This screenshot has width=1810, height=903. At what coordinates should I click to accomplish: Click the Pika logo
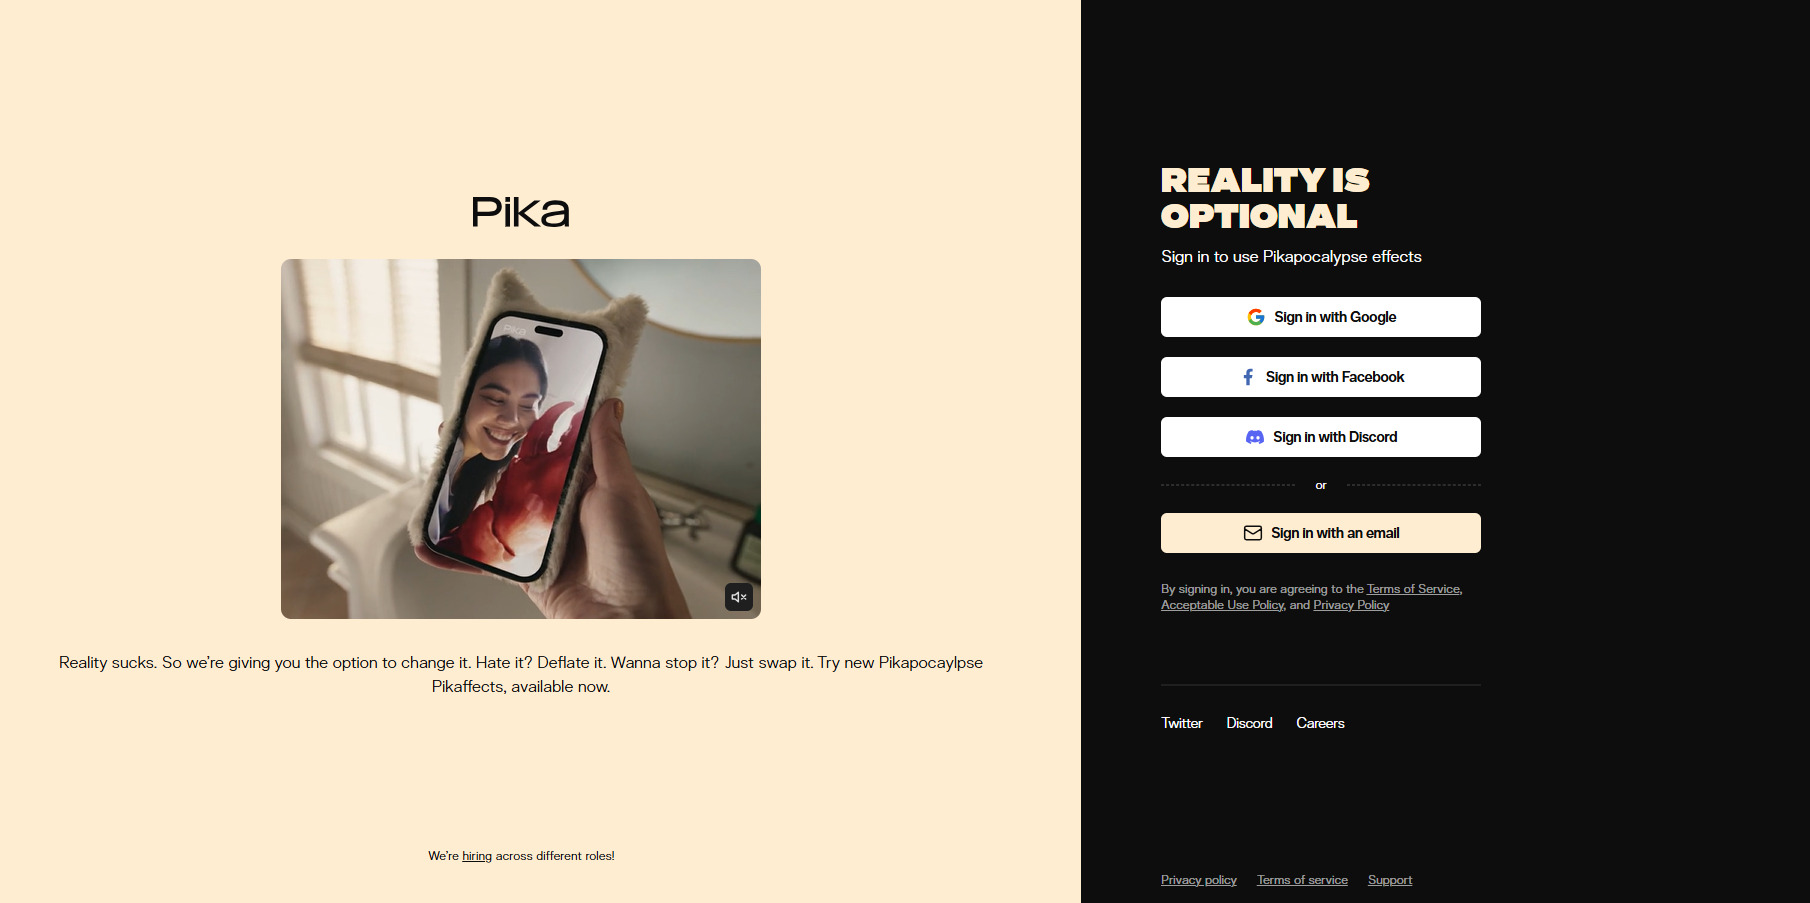tap(521, 212)
